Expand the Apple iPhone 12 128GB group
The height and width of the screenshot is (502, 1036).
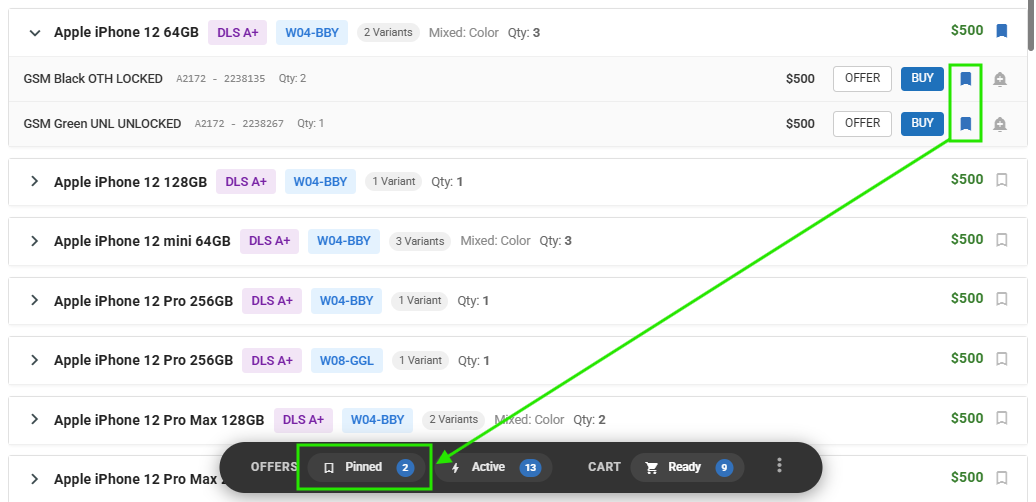[x=35, y=181]
